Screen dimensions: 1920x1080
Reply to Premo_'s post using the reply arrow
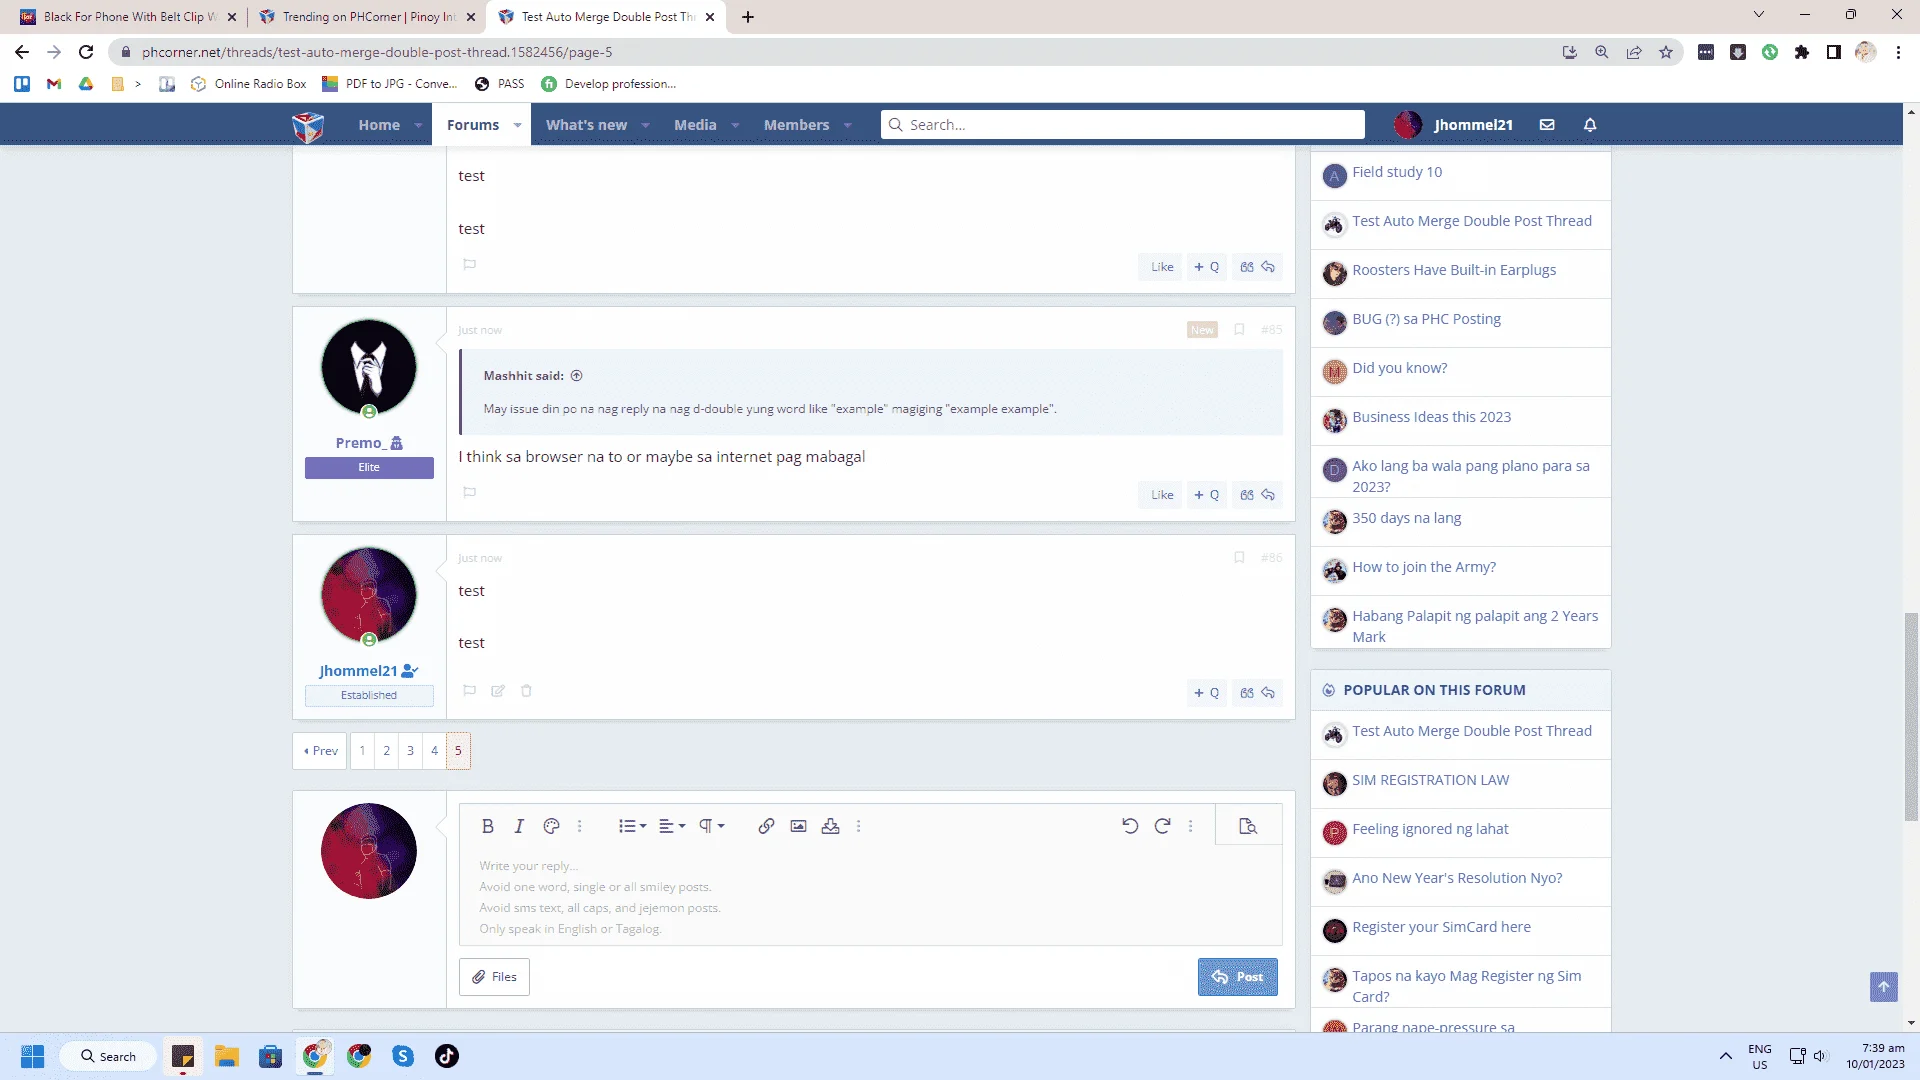tap(1268, 495)
